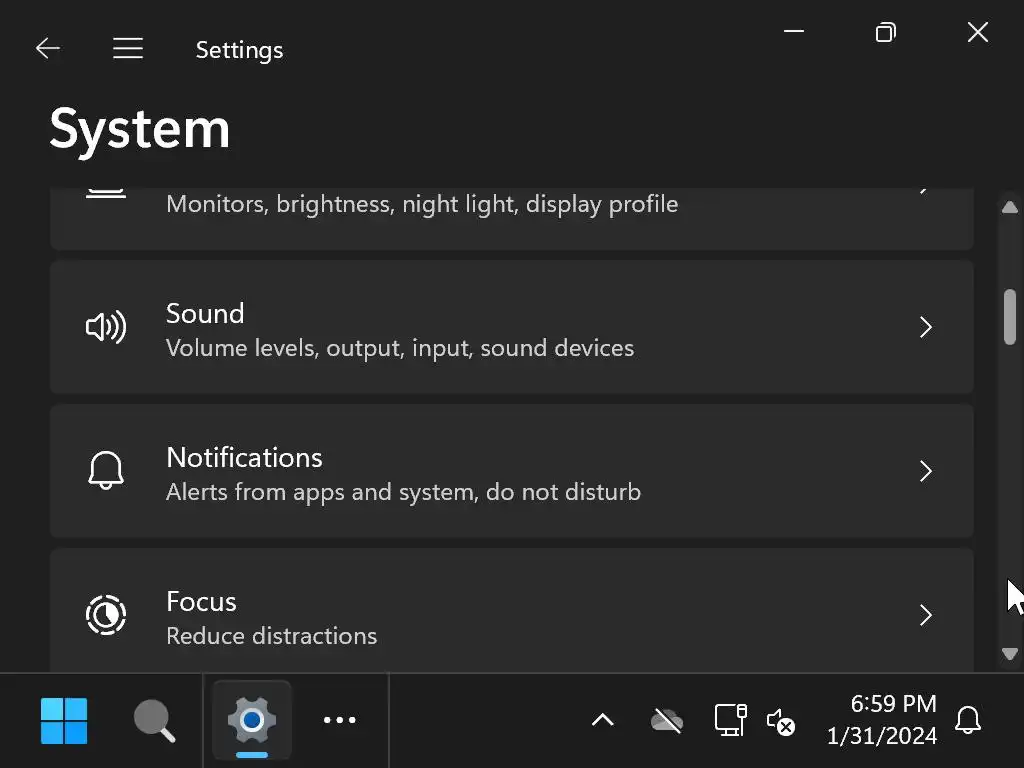Click the muted volume tray icon
1024x768 pixels.
(x=780, y=720)
